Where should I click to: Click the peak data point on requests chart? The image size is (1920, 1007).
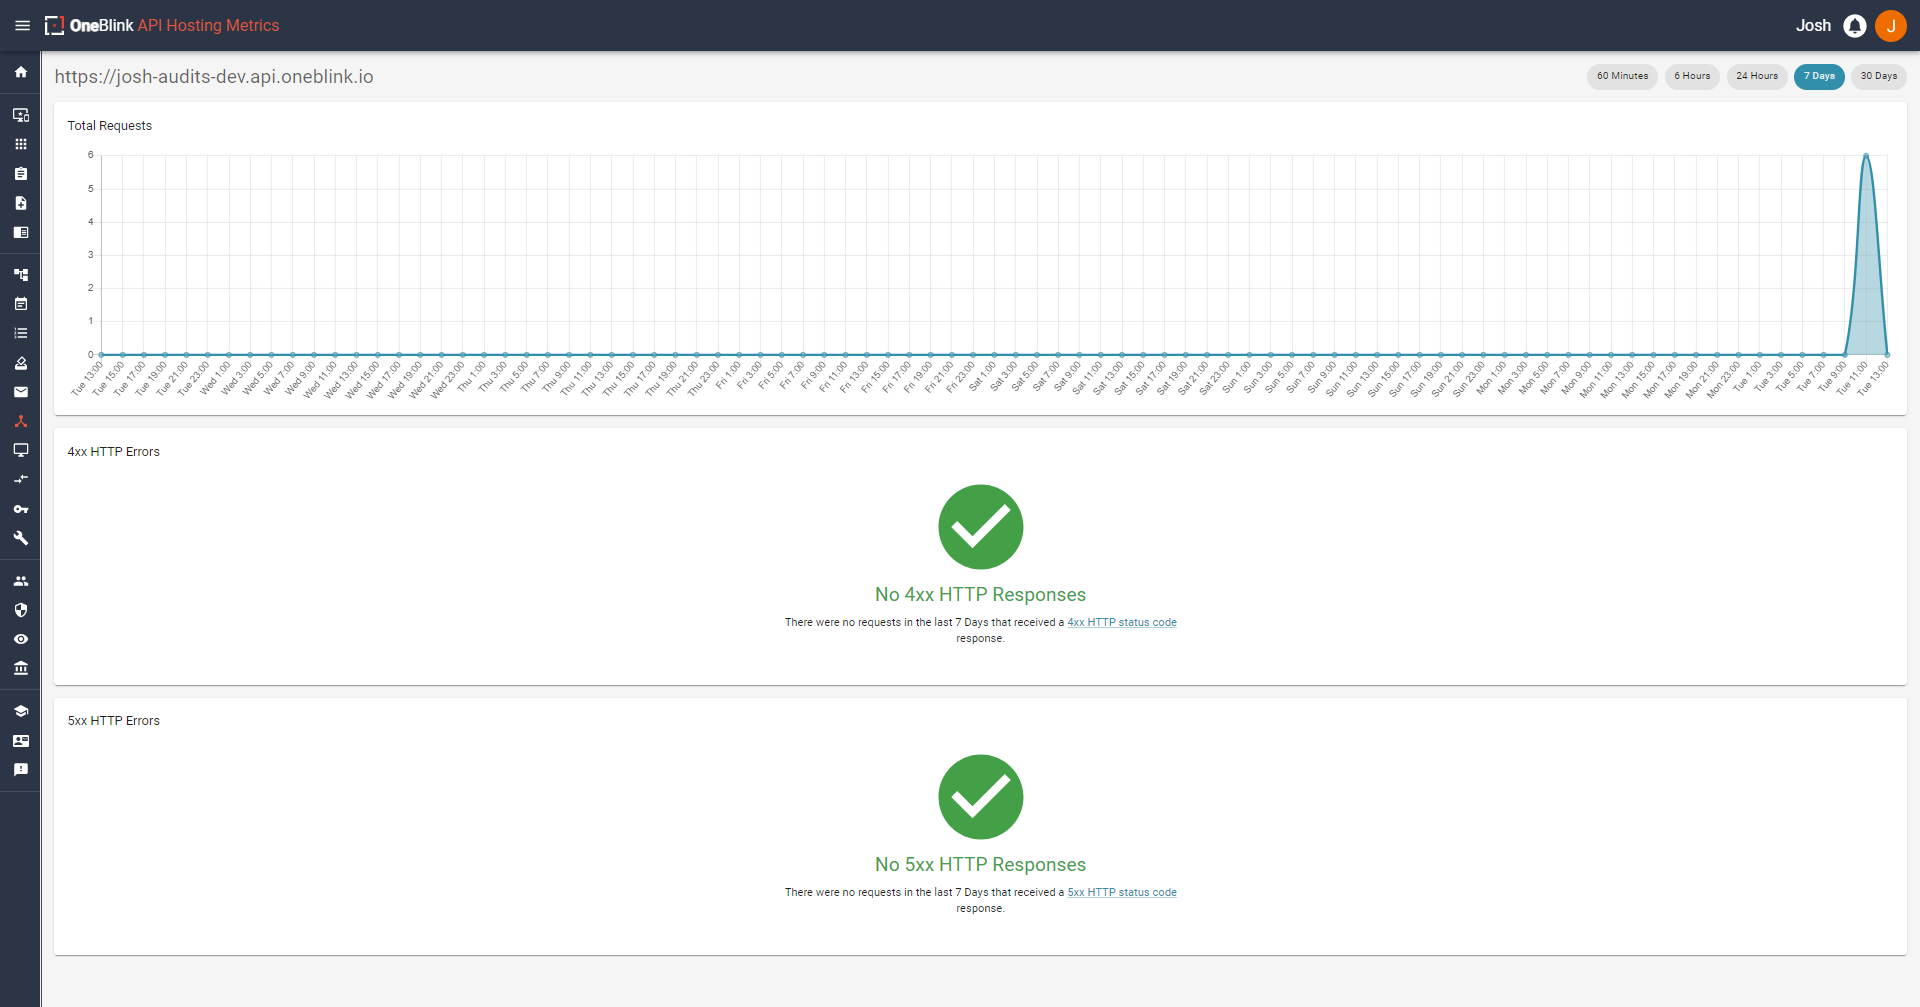(1866, 155)
